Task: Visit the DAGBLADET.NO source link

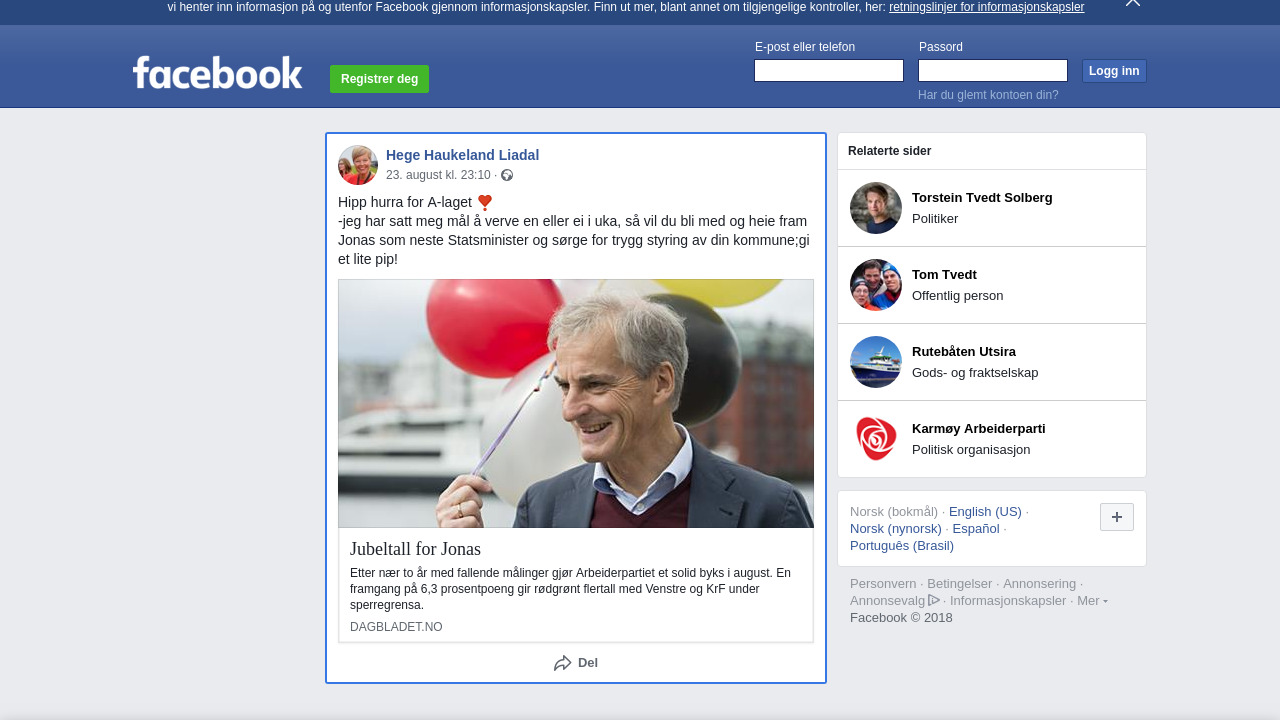Action: [x=396, y=627]
